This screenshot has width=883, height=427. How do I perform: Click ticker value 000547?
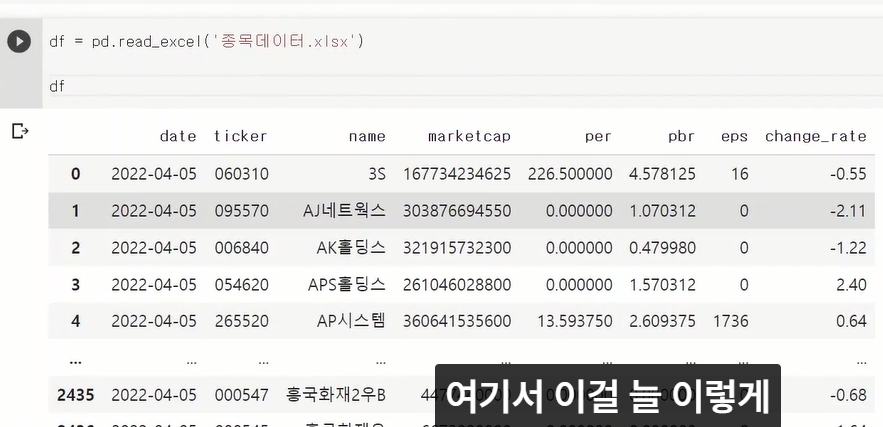click(241, 395)
